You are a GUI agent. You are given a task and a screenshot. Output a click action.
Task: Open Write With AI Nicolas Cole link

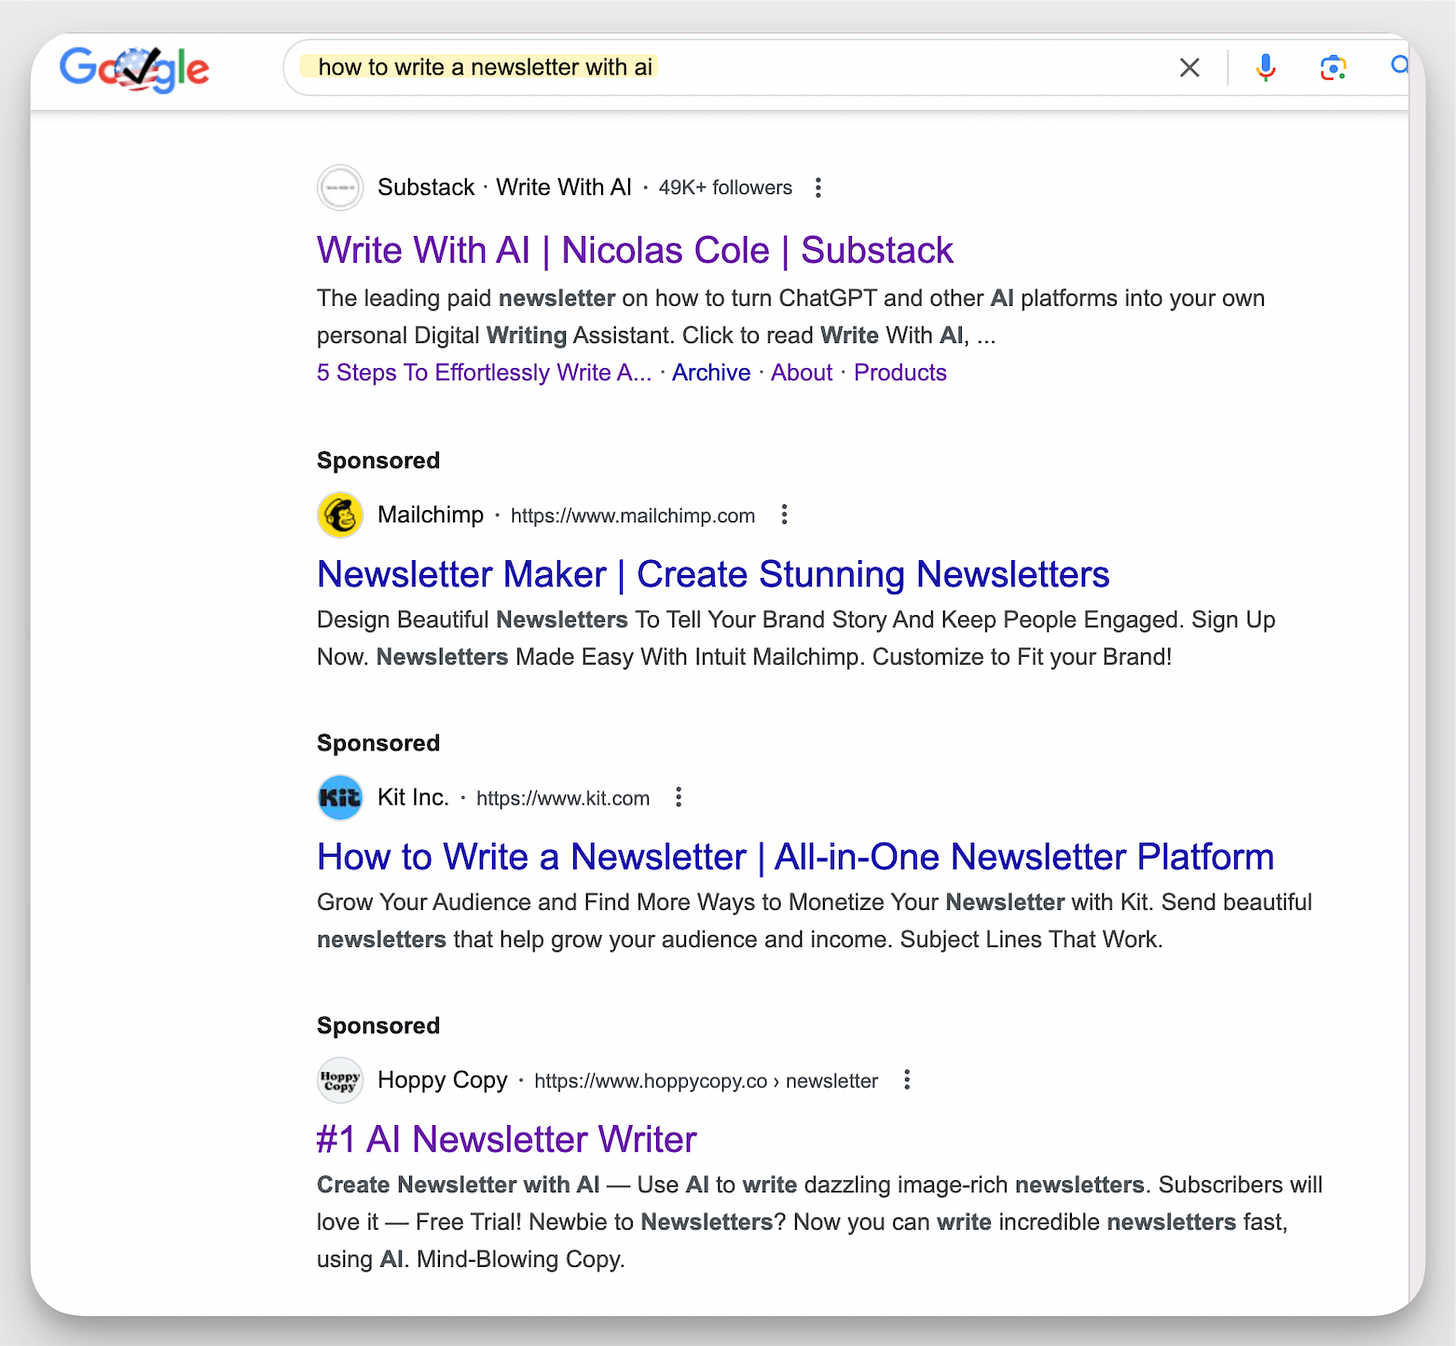[635, 250]
